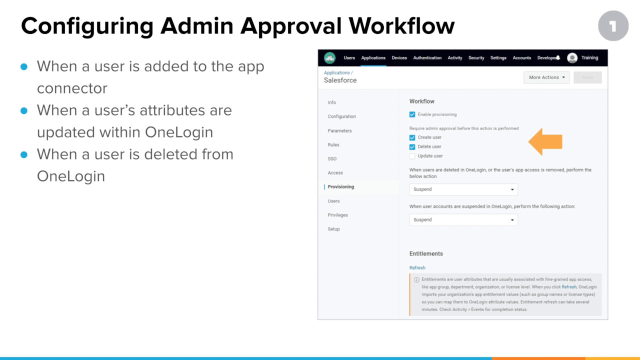Screen dimensions: 640x360
Task: Open the Authentication menu
Action: 427,58
